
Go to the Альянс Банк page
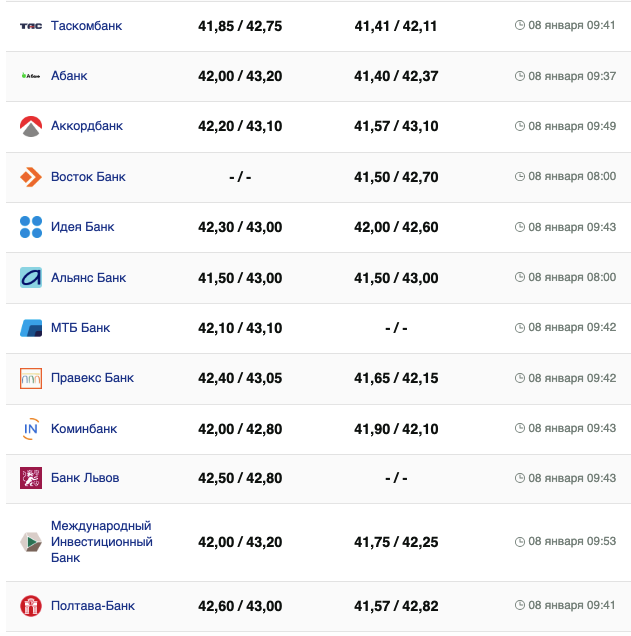(x=88, y=277)
